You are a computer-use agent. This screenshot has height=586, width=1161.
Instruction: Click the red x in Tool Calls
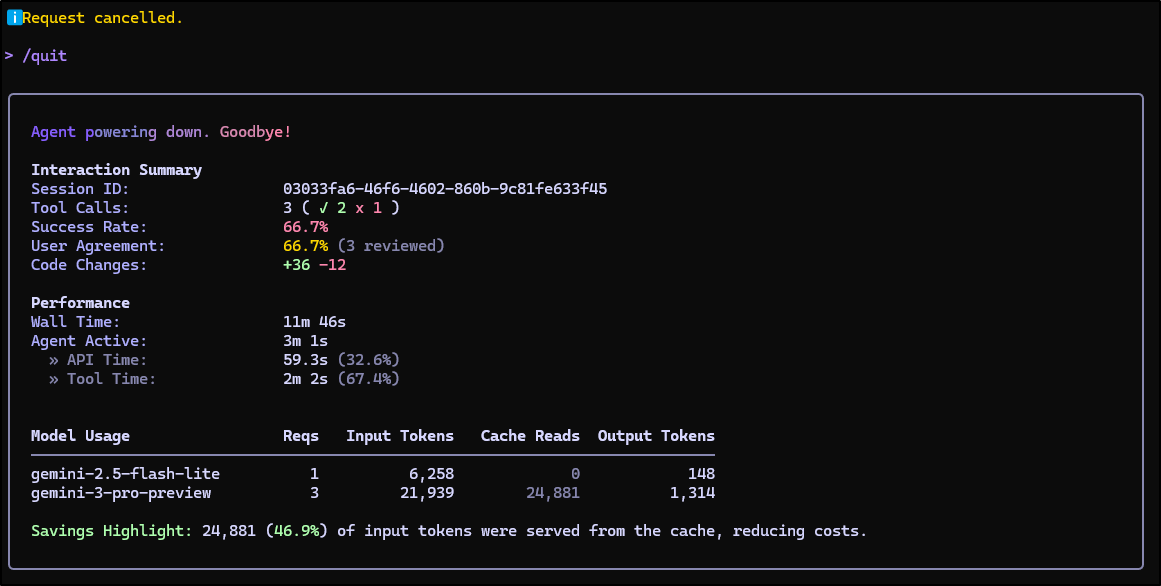[x=360, y=208]
